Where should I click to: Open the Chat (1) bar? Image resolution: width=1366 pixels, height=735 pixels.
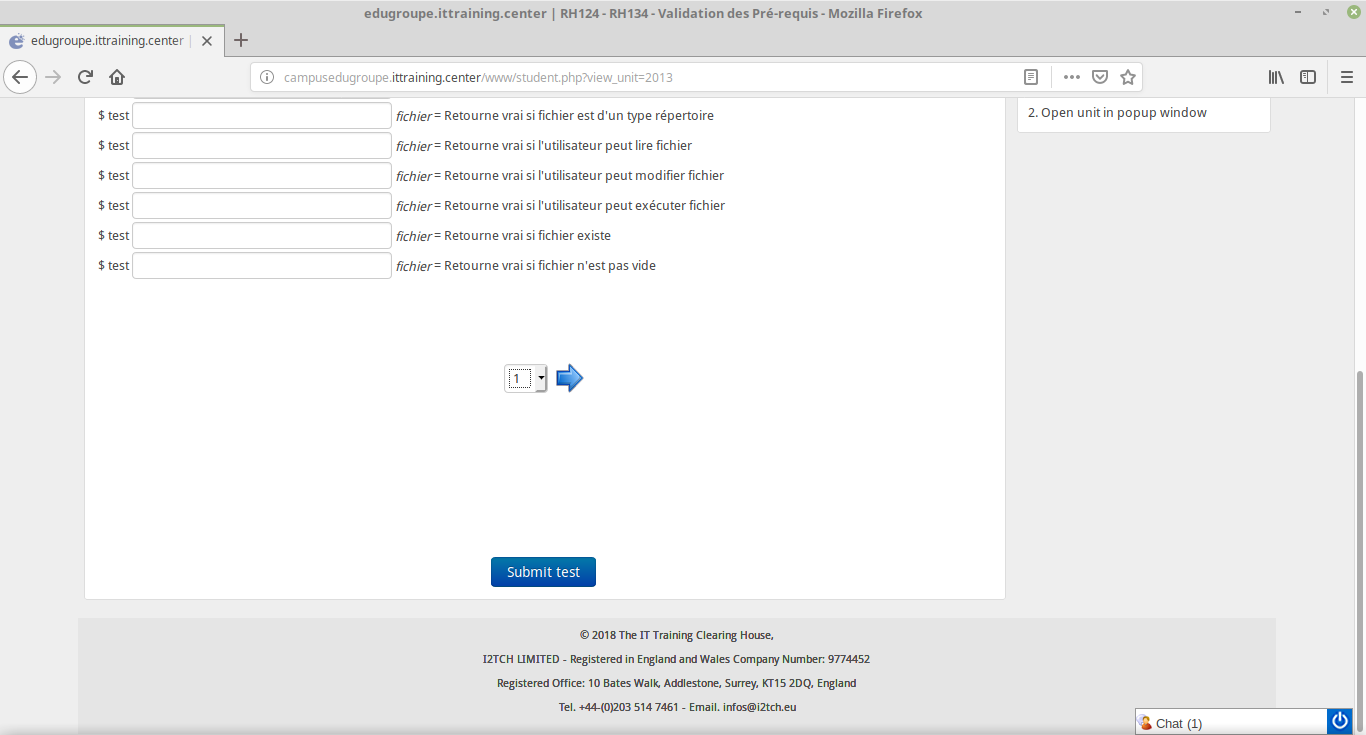pos(1230,722)
